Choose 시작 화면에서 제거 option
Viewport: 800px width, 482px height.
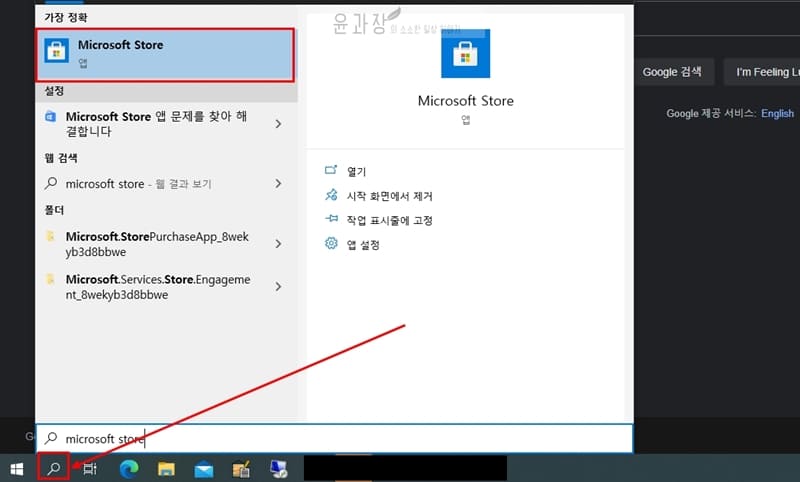pyautogui.click(x=389, y=196)
